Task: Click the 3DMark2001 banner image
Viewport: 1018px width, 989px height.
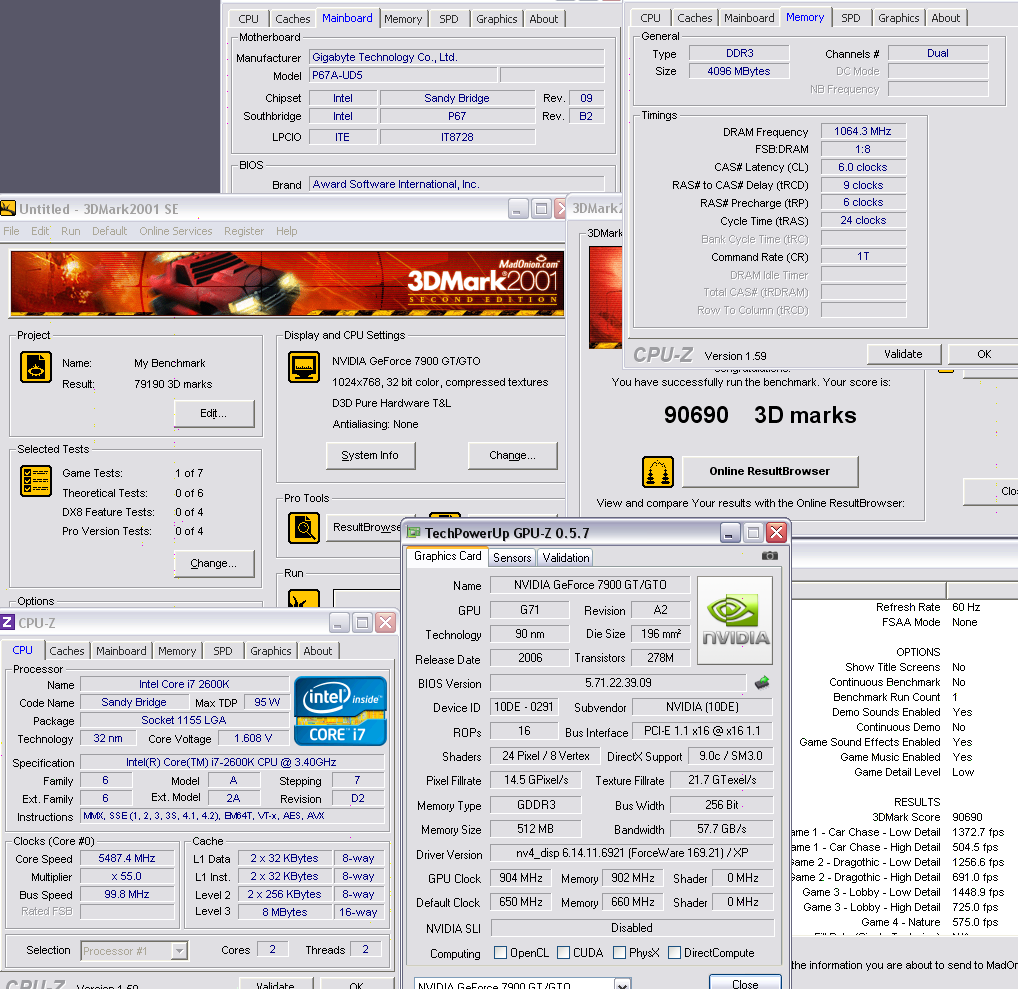Action: click(x=286, y=284)
